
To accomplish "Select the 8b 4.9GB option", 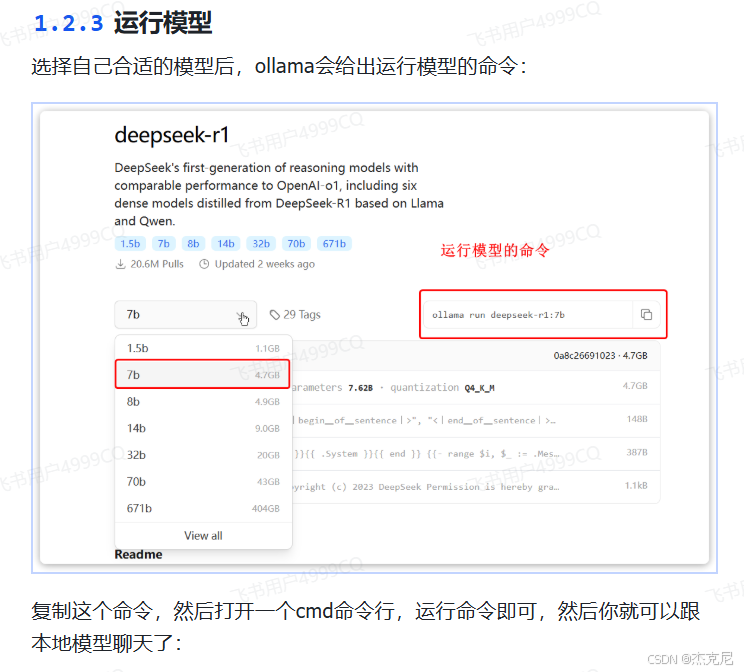I will 203,401.
